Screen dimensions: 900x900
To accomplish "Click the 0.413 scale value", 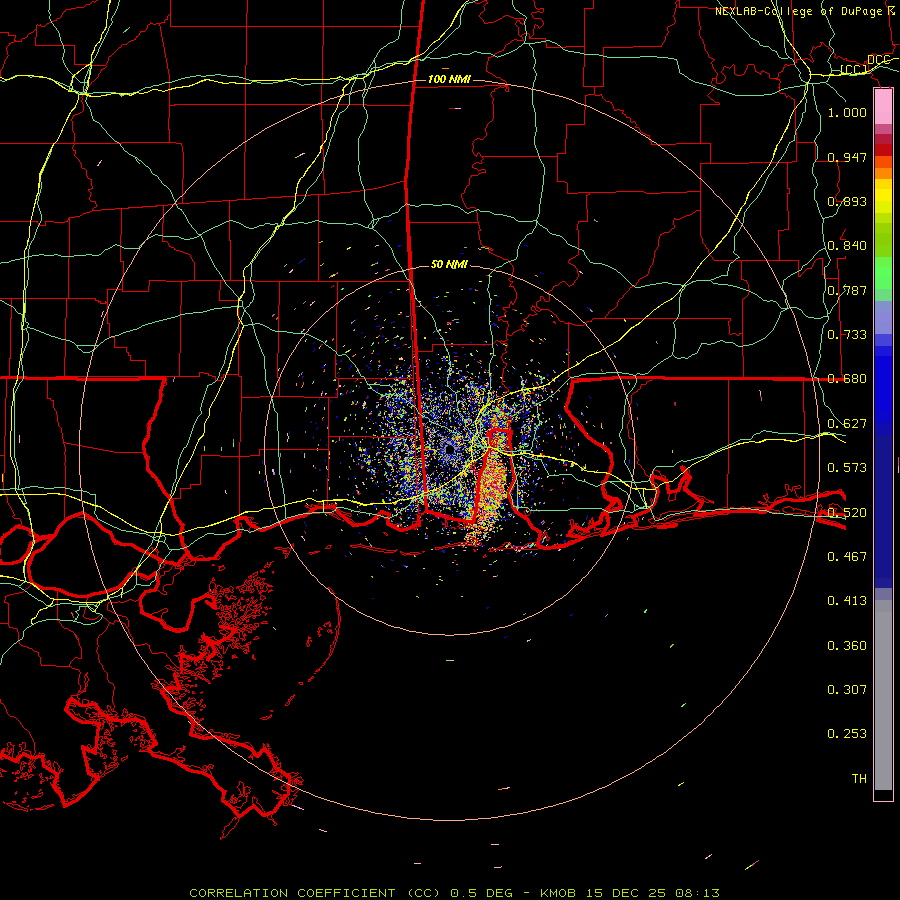I will click(x=847, y=600).
